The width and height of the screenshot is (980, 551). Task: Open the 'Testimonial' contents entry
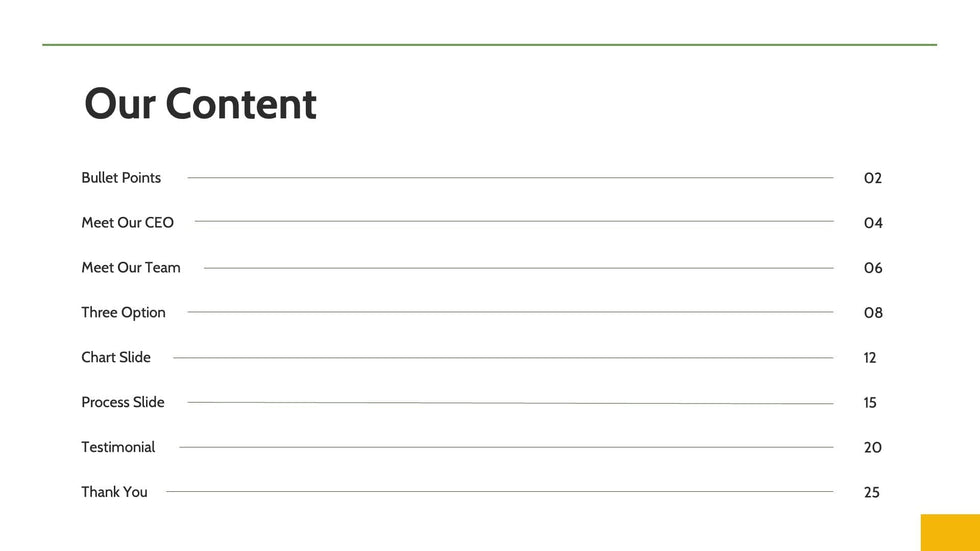(x=118, y=447)
